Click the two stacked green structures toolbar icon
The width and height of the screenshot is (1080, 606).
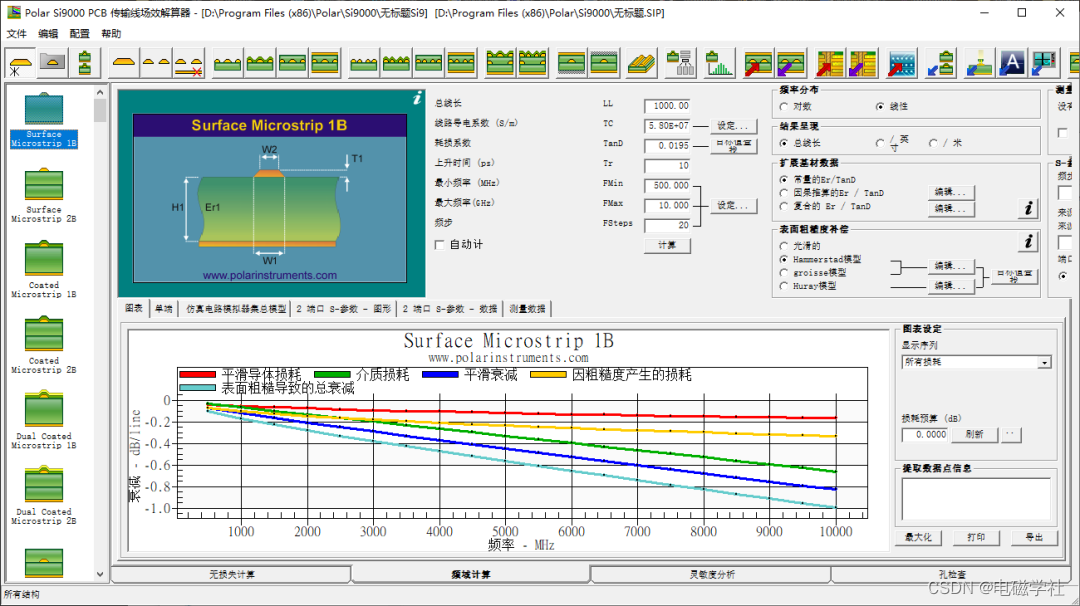85,63
